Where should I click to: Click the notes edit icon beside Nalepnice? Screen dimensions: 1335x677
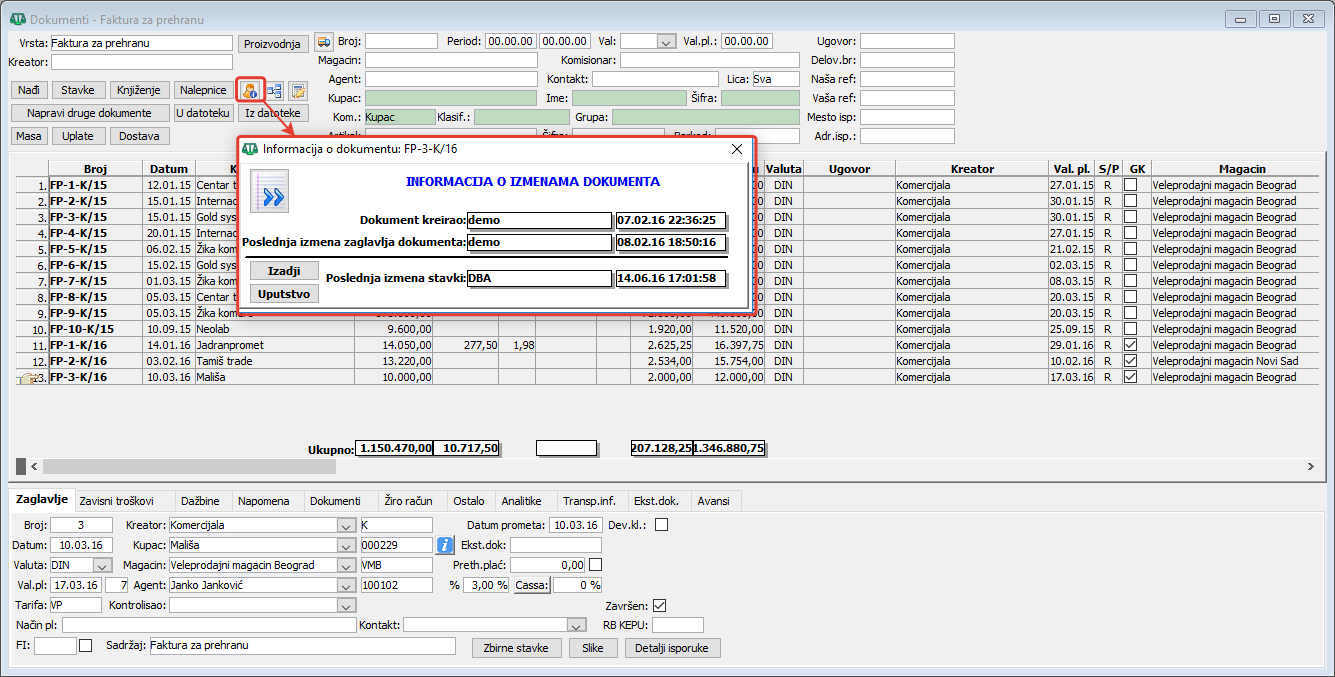pos(298,90)
